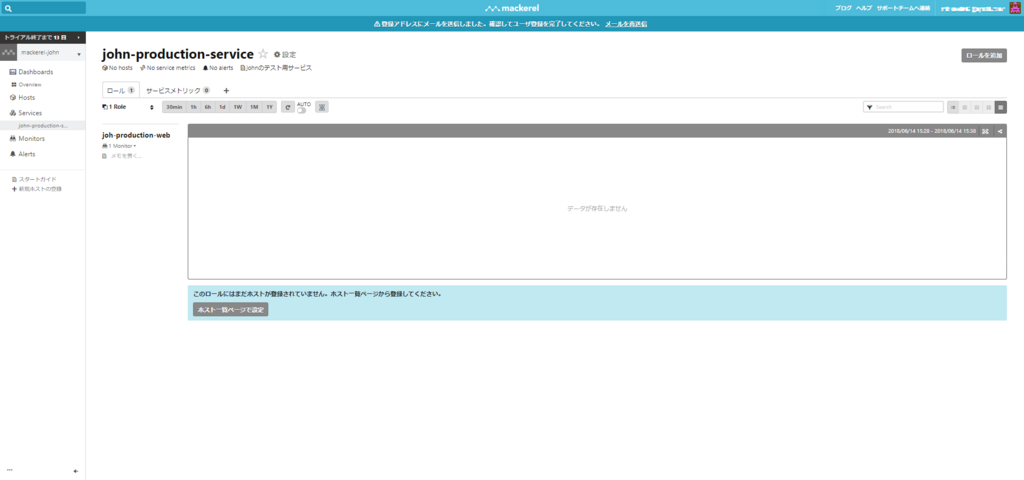
Task: Focus the top-left global search box
Action: click(43, 8)
